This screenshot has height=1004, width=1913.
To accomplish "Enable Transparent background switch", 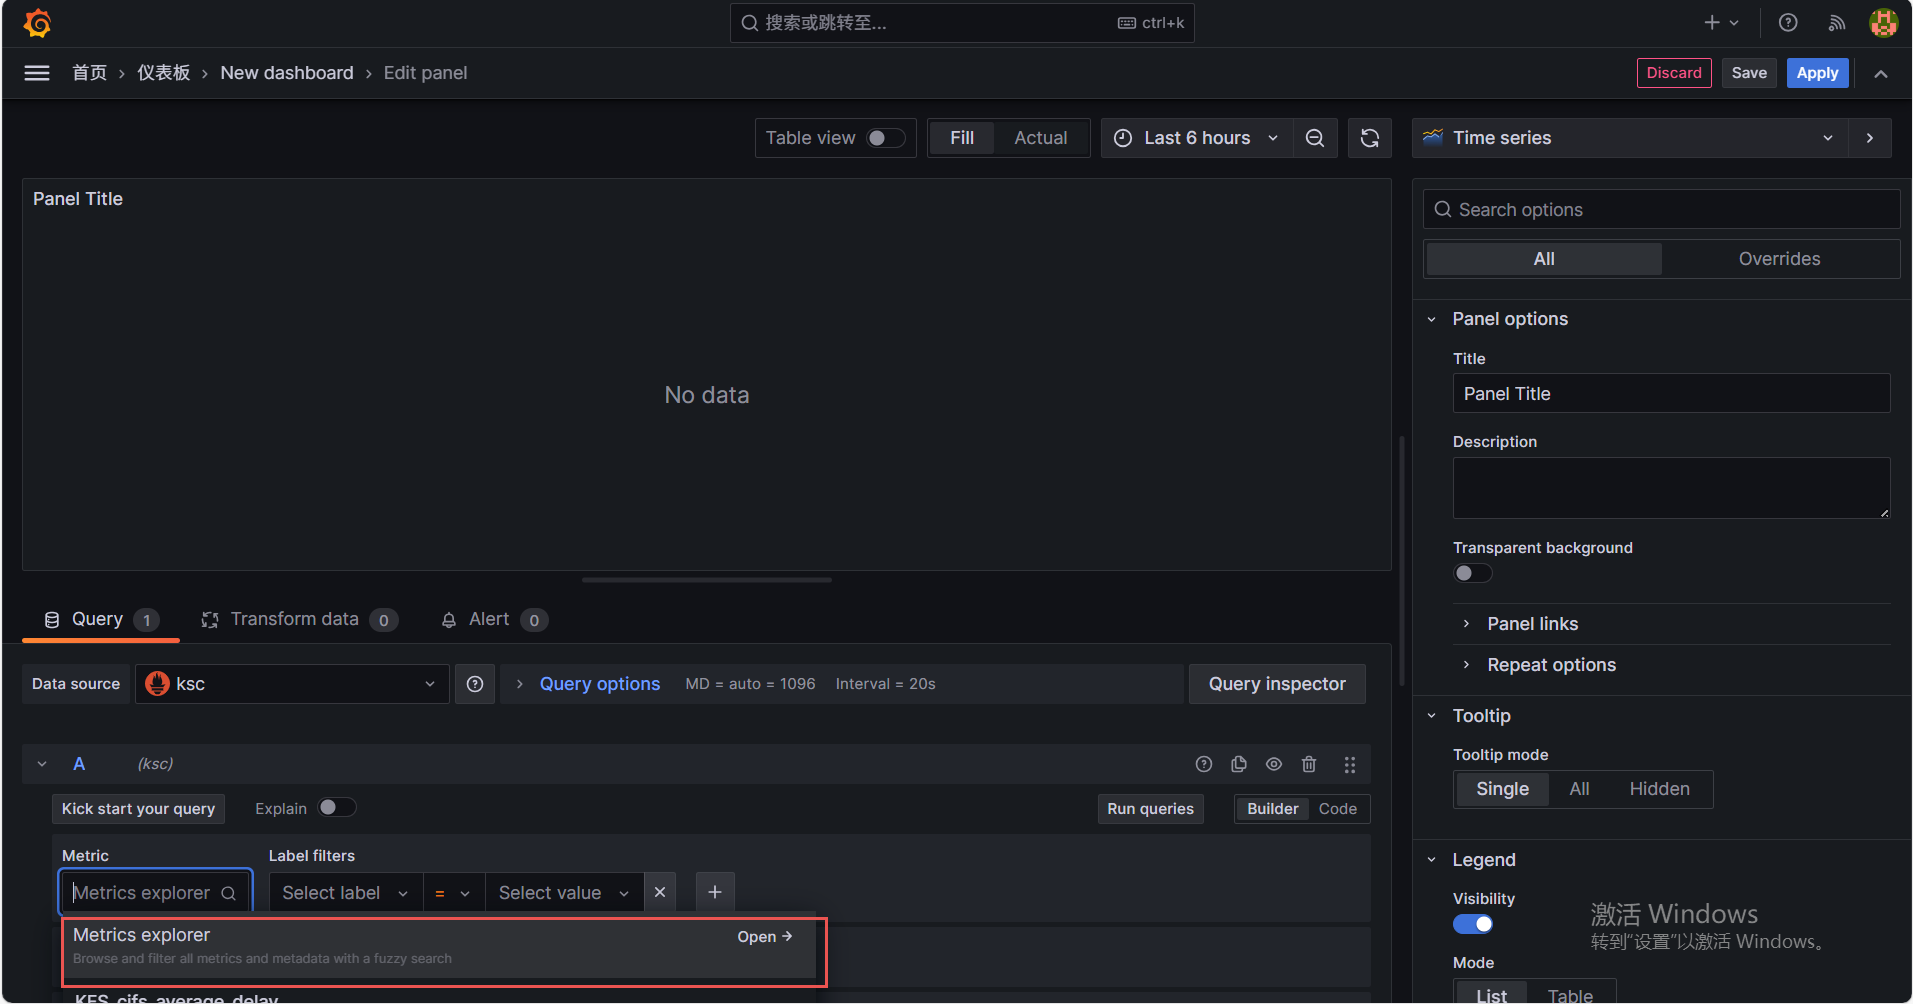I will pyautogui.click(x=1472, y=573).
